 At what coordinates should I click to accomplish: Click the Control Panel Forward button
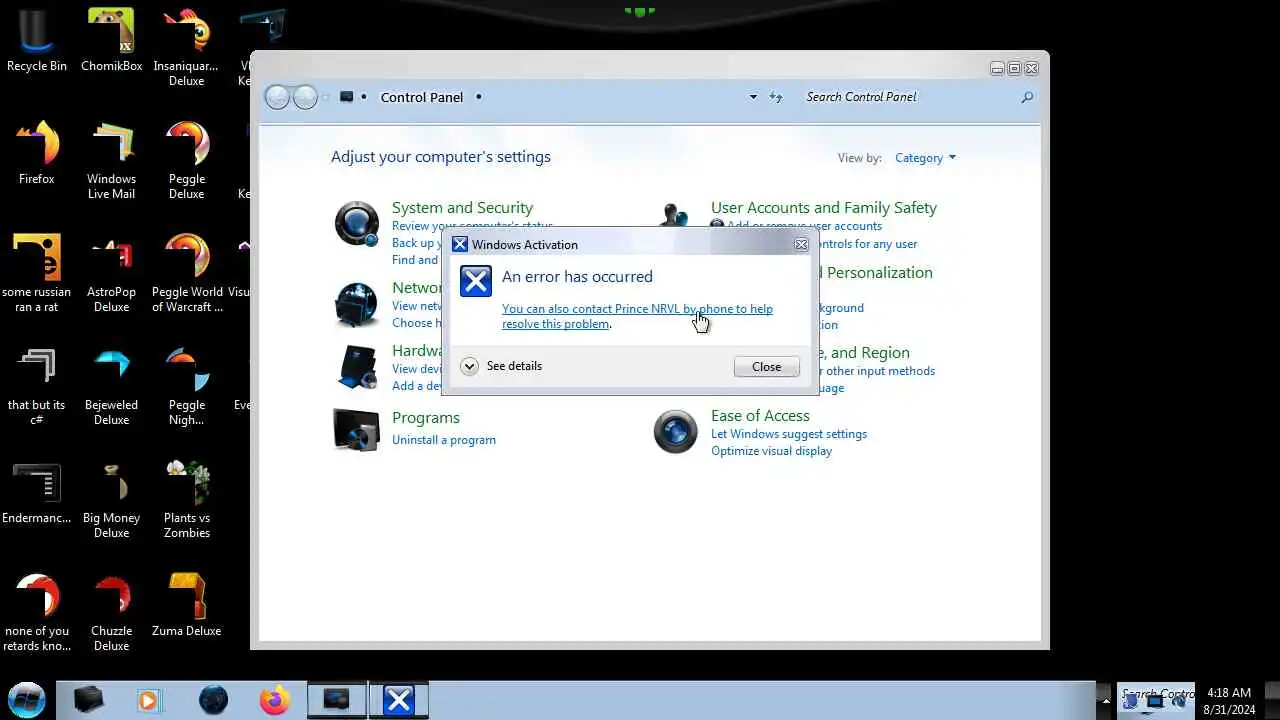(305, 97)
